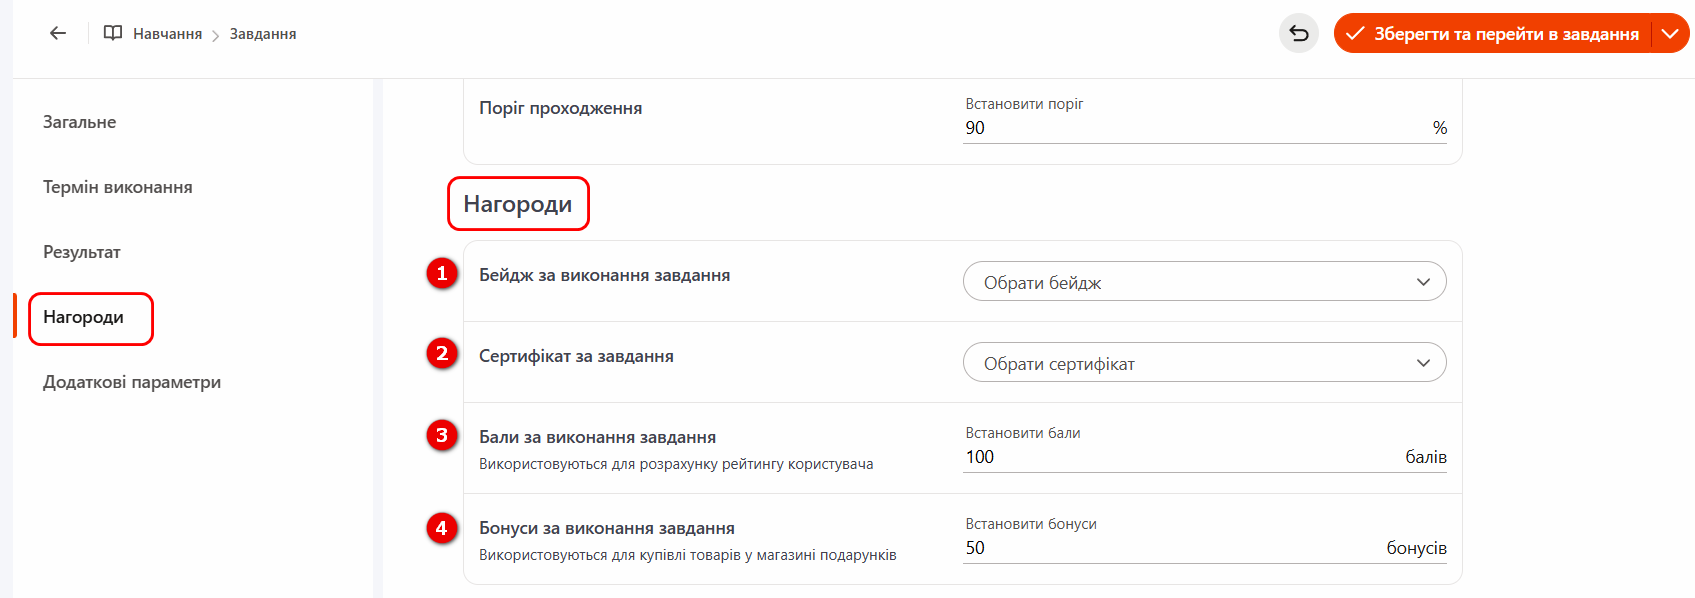Screen dimensions: 1695x598
Task: Click red marker number 2
Action: pos(442,354)
